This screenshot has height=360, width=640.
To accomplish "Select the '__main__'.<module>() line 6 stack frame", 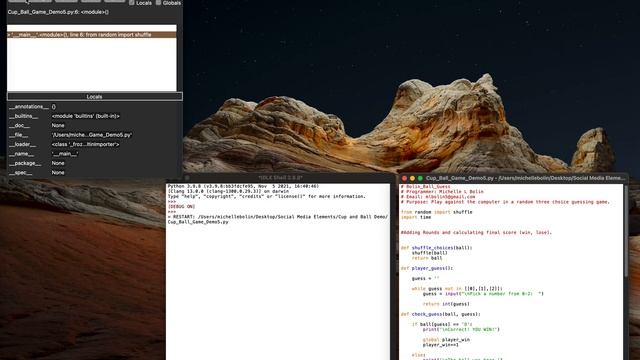I will tap(92, 35).
